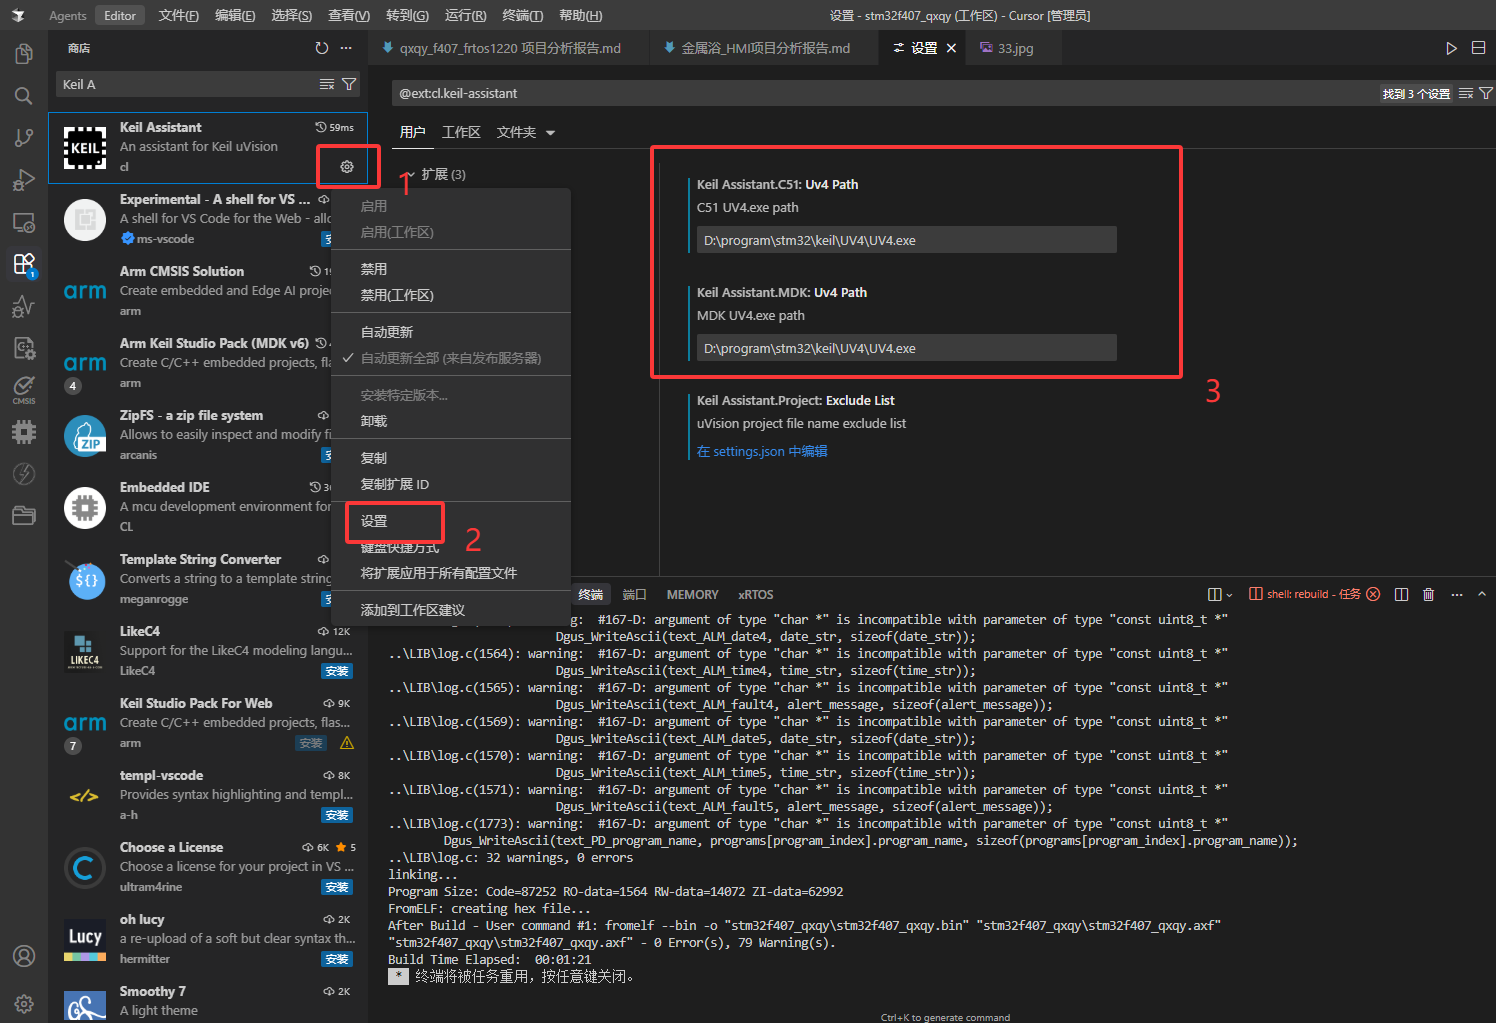Viewport: 1496px width, 1023px height.
Task: Switch to qxqy_f407_frtos1220 项目分析报告.md tab
Action: tap(509, 48)
